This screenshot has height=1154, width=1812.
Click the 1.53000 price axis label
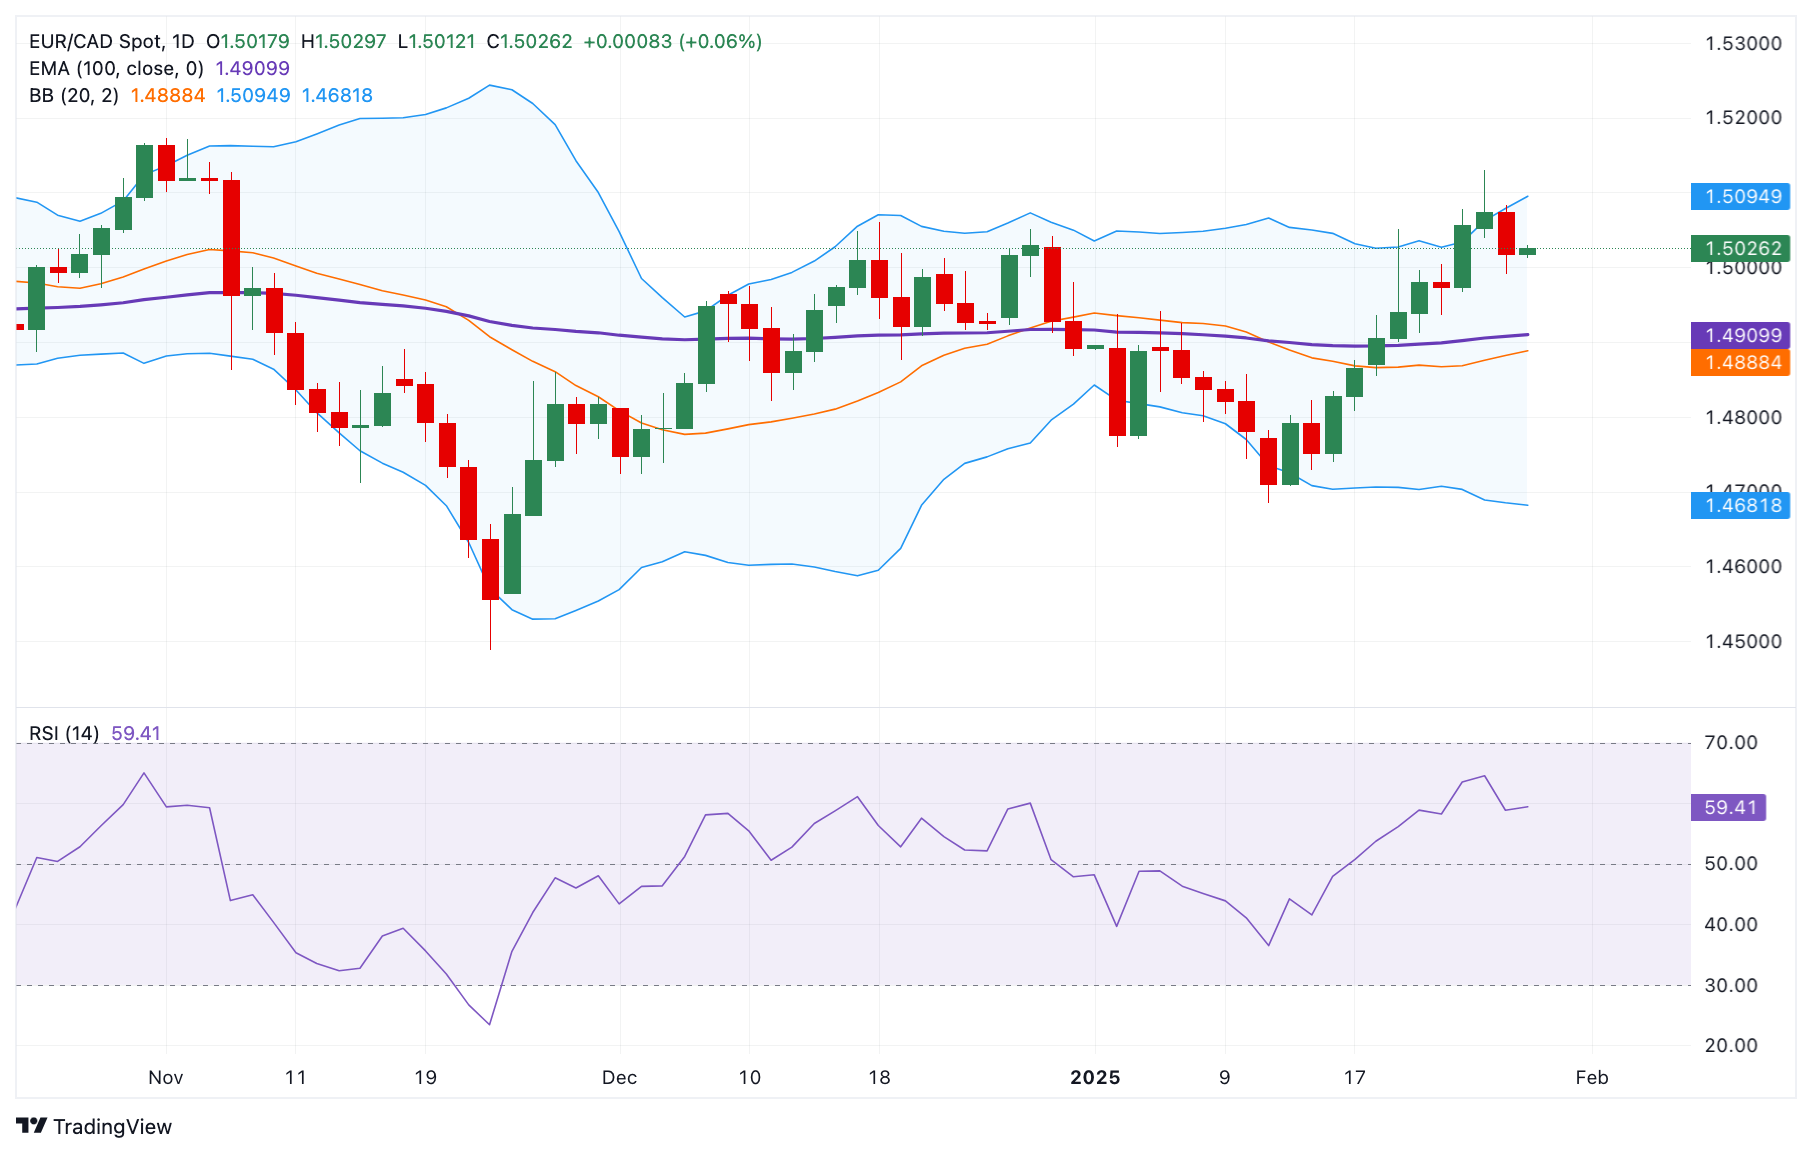click(1743, 44)
